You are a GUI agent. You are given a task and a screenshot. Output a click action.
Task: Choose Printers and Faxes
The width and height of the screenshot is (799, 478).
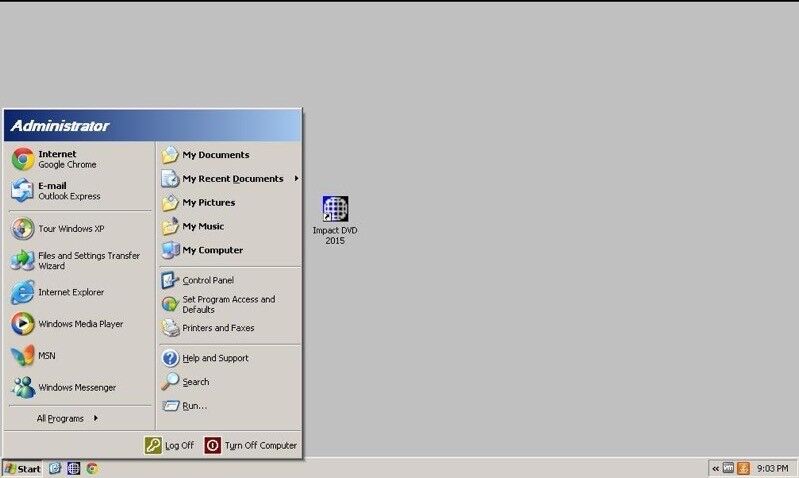click(x=217, y=328)
